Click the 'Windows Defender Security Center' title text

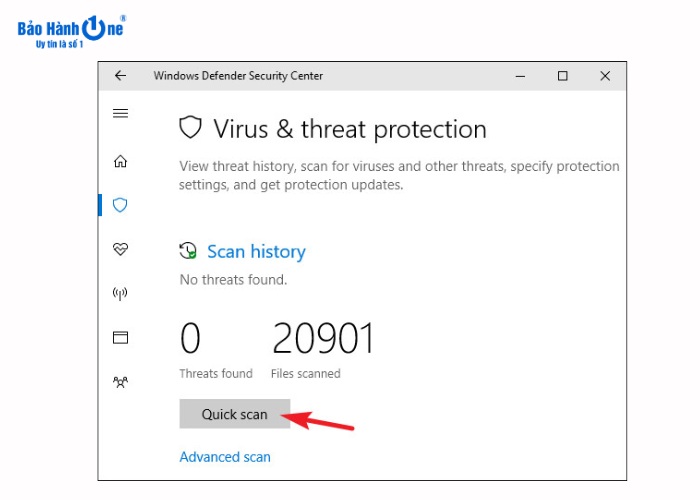238,75
